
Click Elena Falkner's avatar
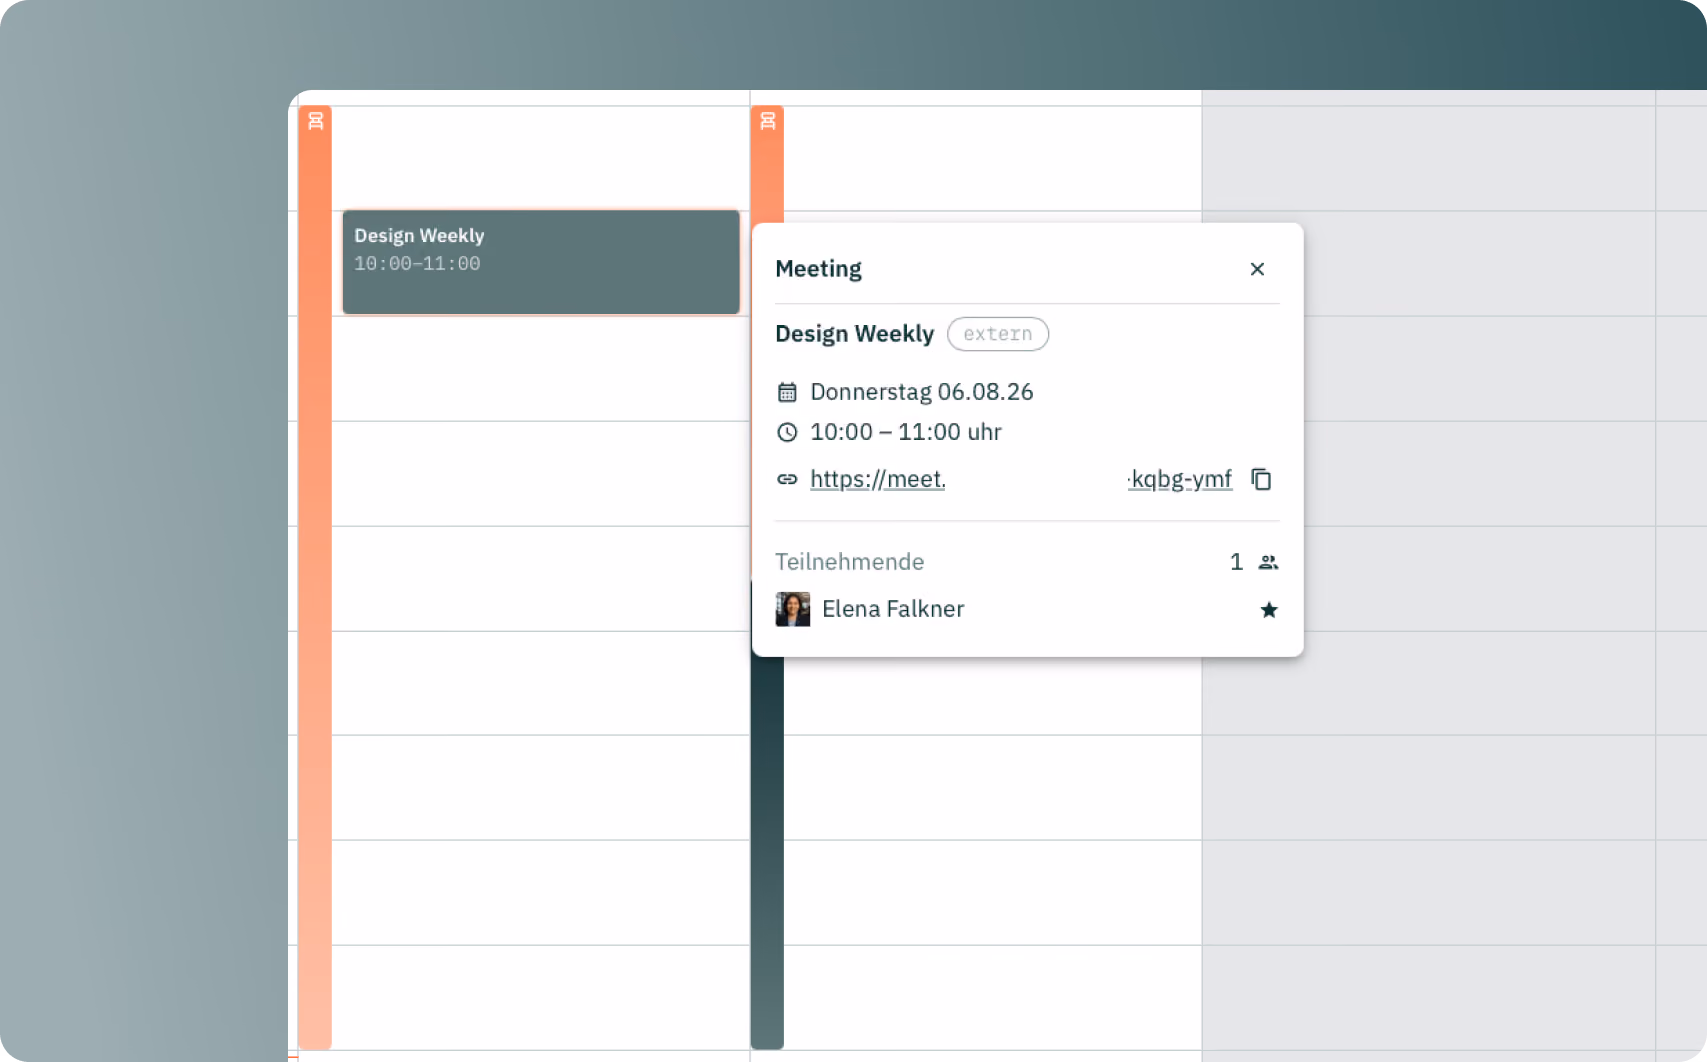793,609
